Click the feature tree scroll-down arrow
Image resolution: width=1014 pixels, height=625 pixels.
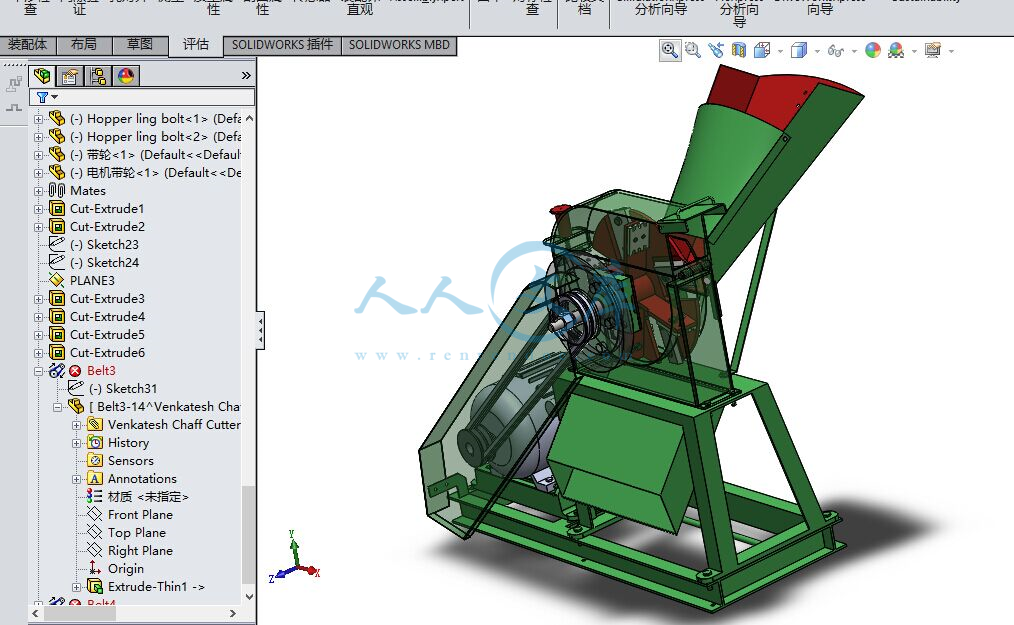(249, 597)
